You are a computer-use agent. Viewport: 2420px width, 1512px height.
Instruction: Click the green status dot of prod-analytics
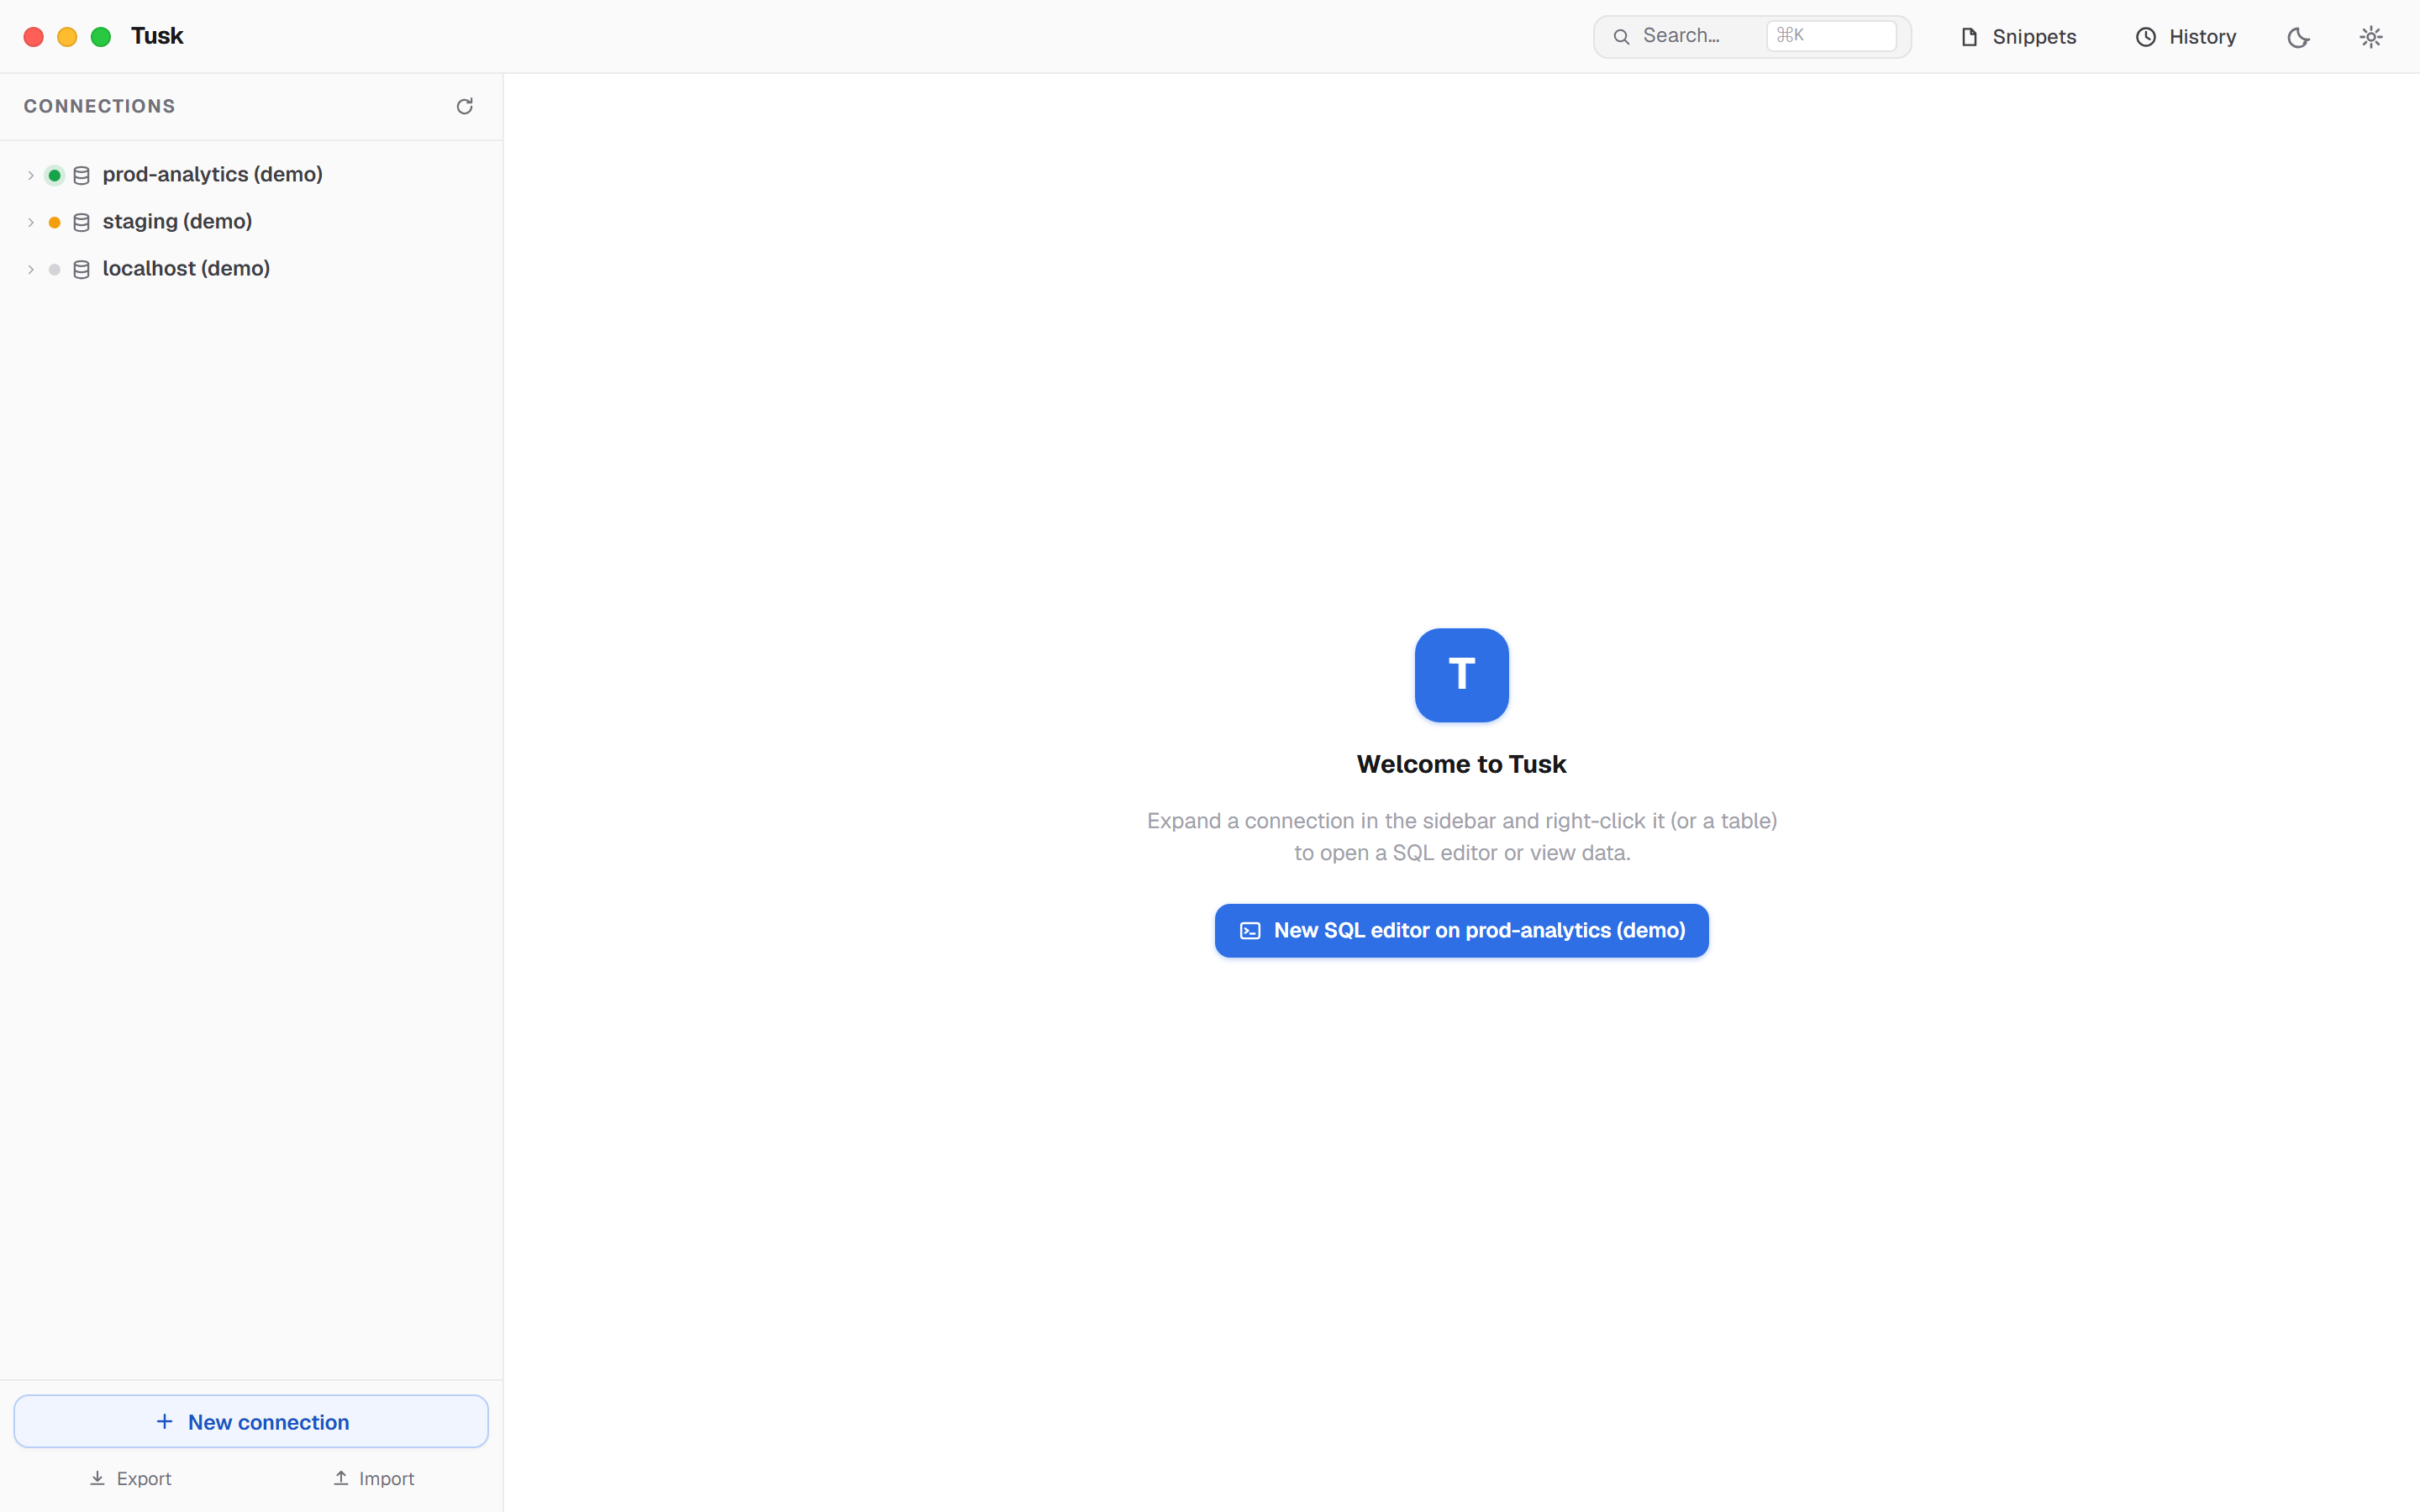click(x=55, y=175)
